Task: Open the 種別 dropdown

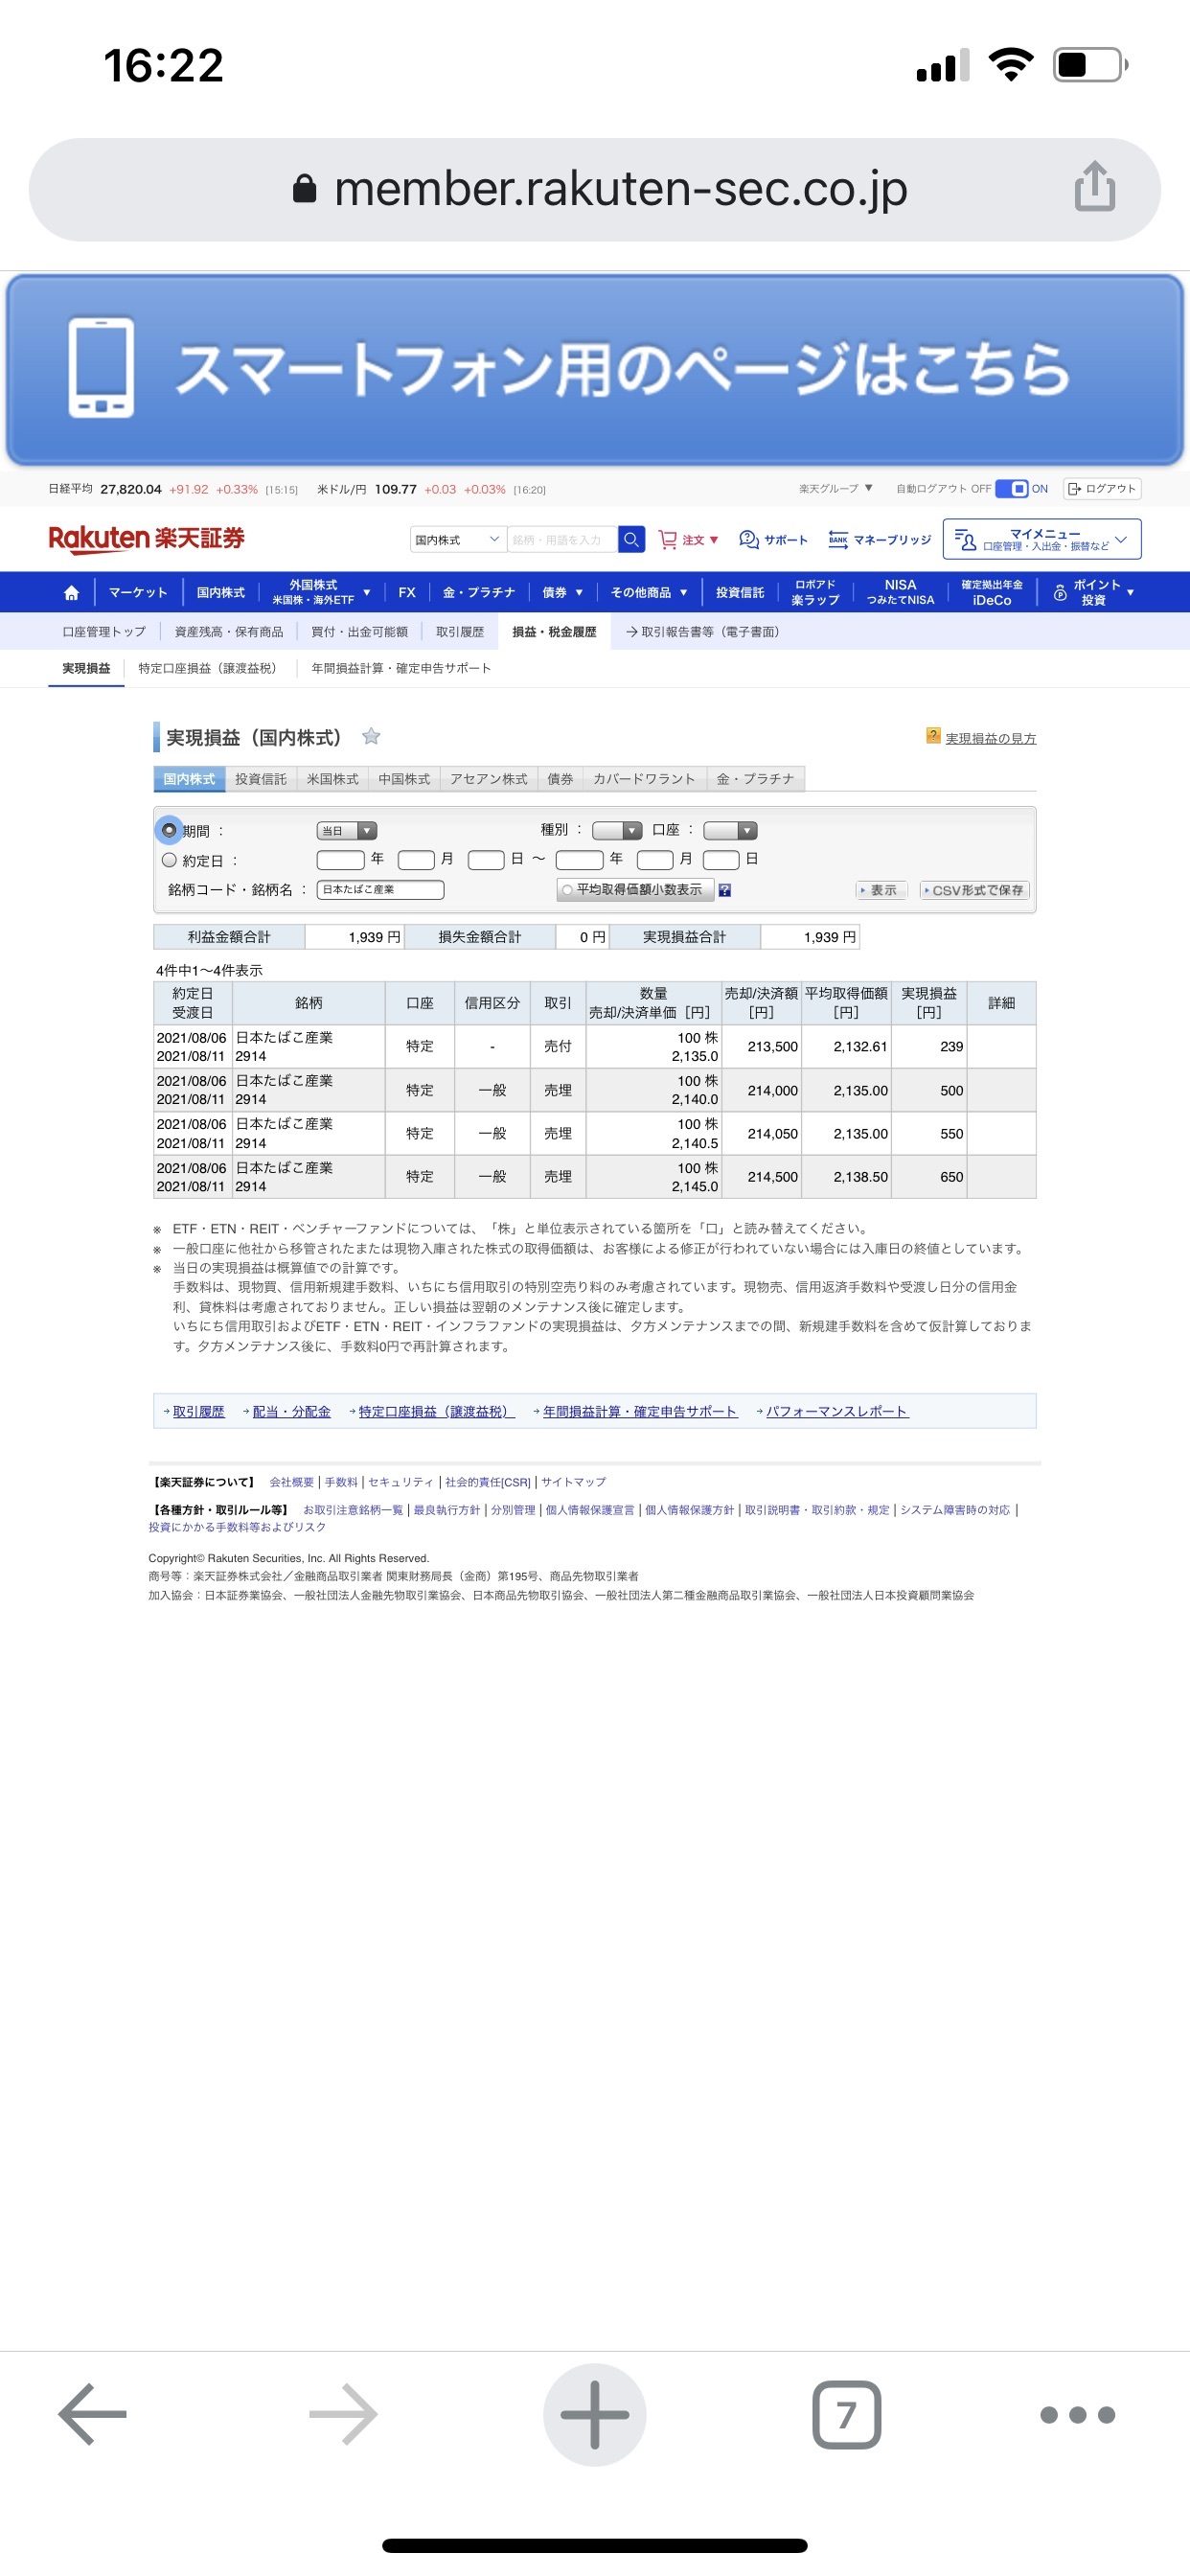Action: click(616, 831)
